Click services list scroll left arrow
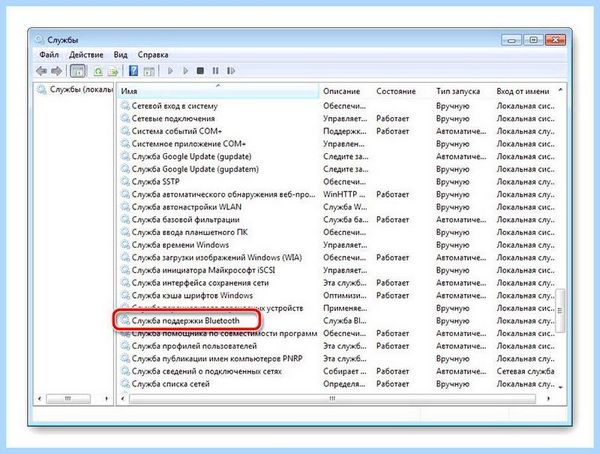Image resolution: width=600 pixels, height=454 pixels. click(122, 399)
